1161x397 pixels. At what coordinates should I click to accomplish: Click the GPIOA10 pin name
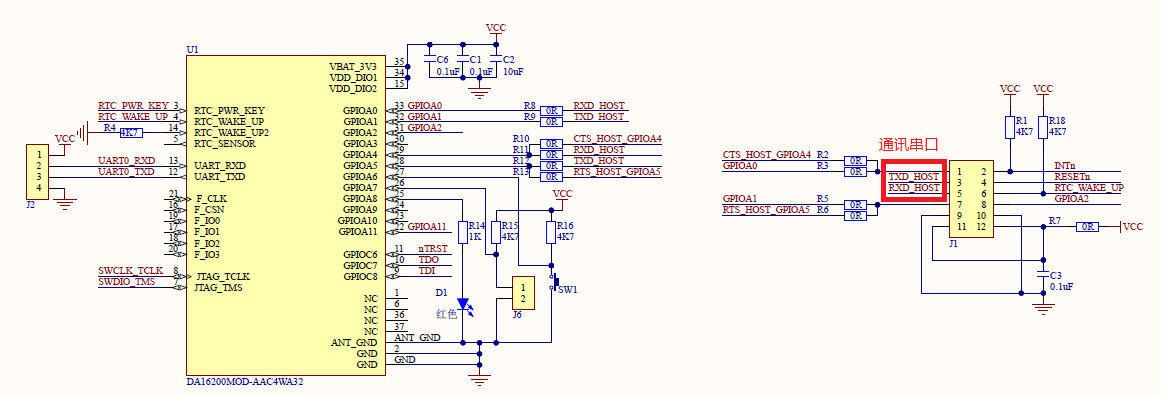click(358, 221)
